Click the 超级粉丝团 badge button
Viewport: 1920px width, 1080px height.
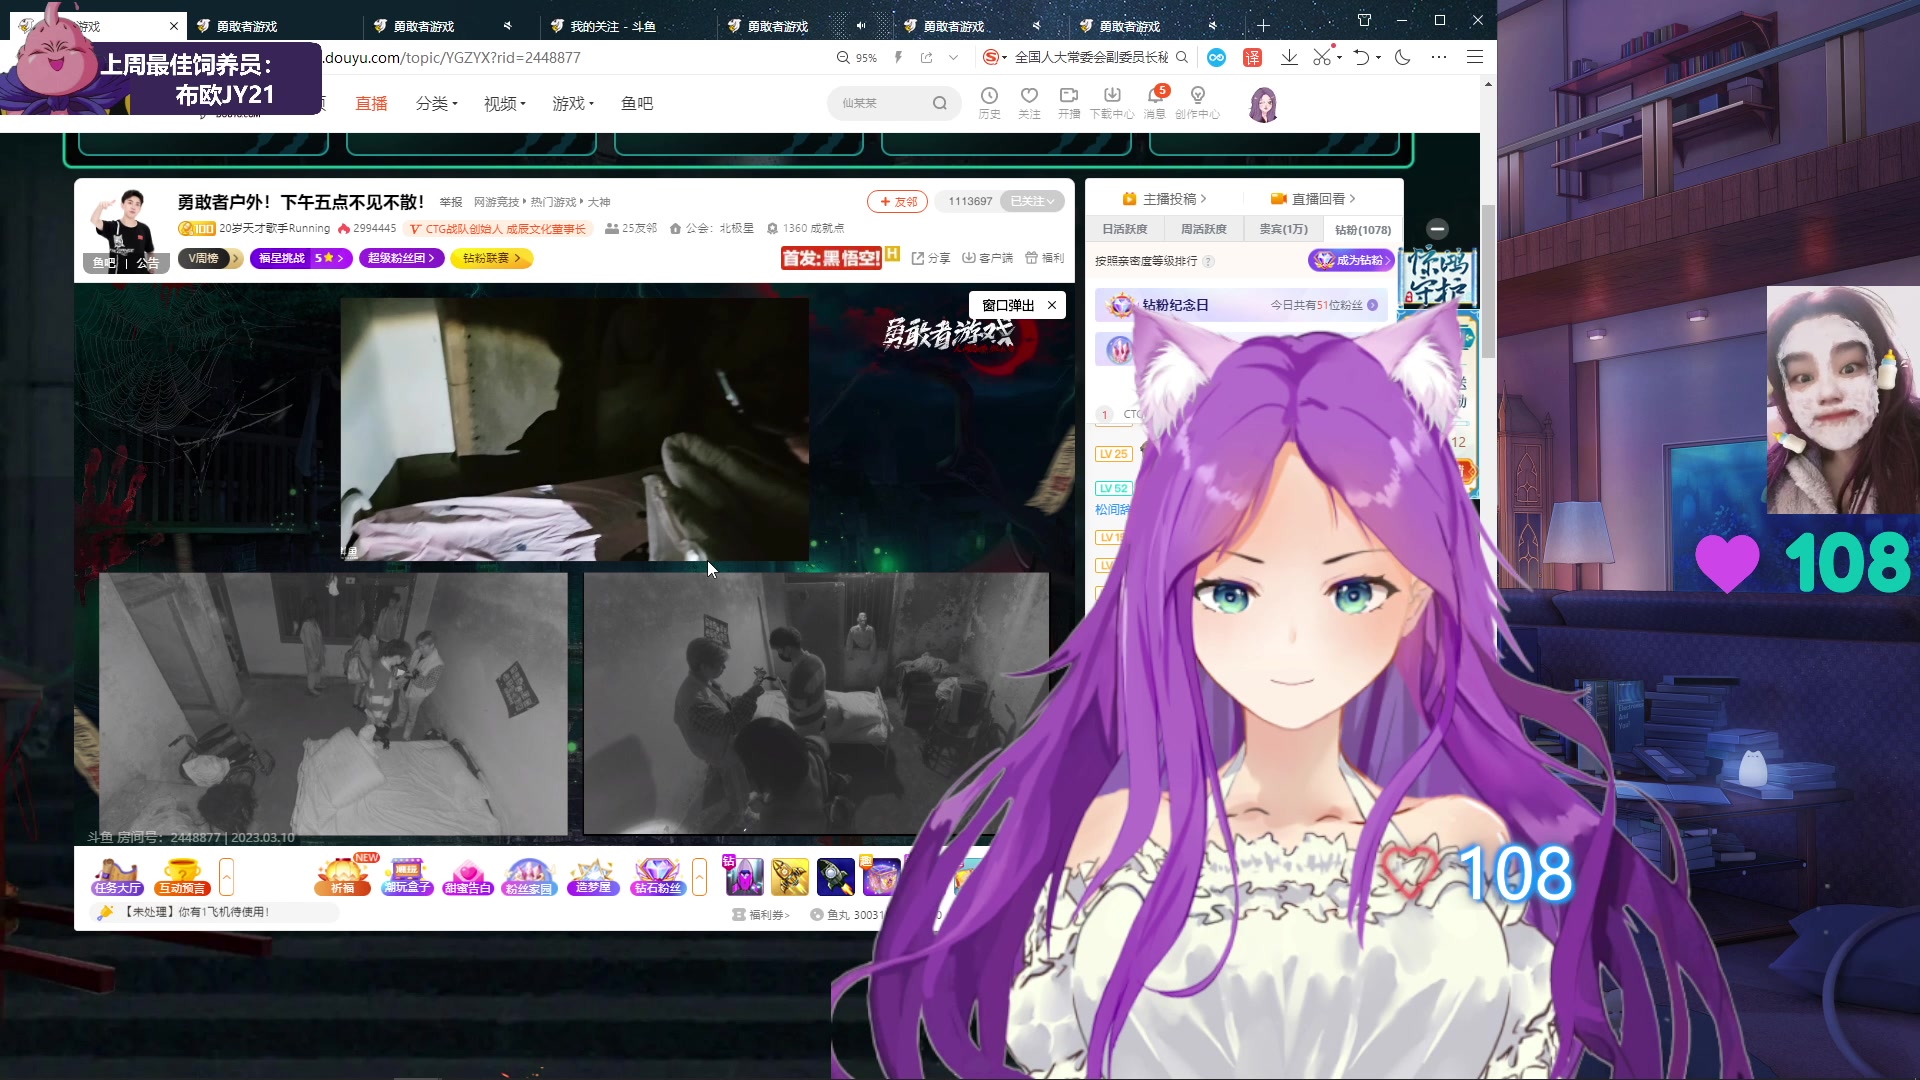400,258
